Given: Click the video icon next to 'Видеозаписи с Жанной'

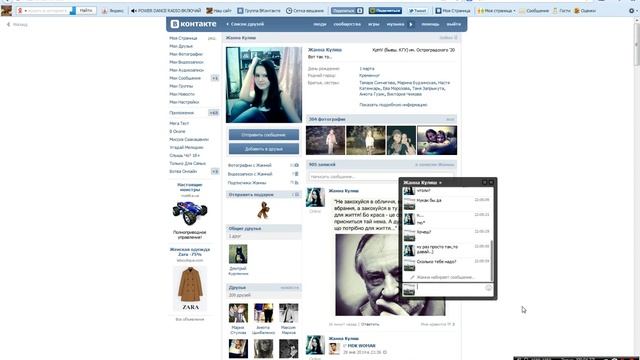Looking at the screenshot, I should [x=296, y=174].
